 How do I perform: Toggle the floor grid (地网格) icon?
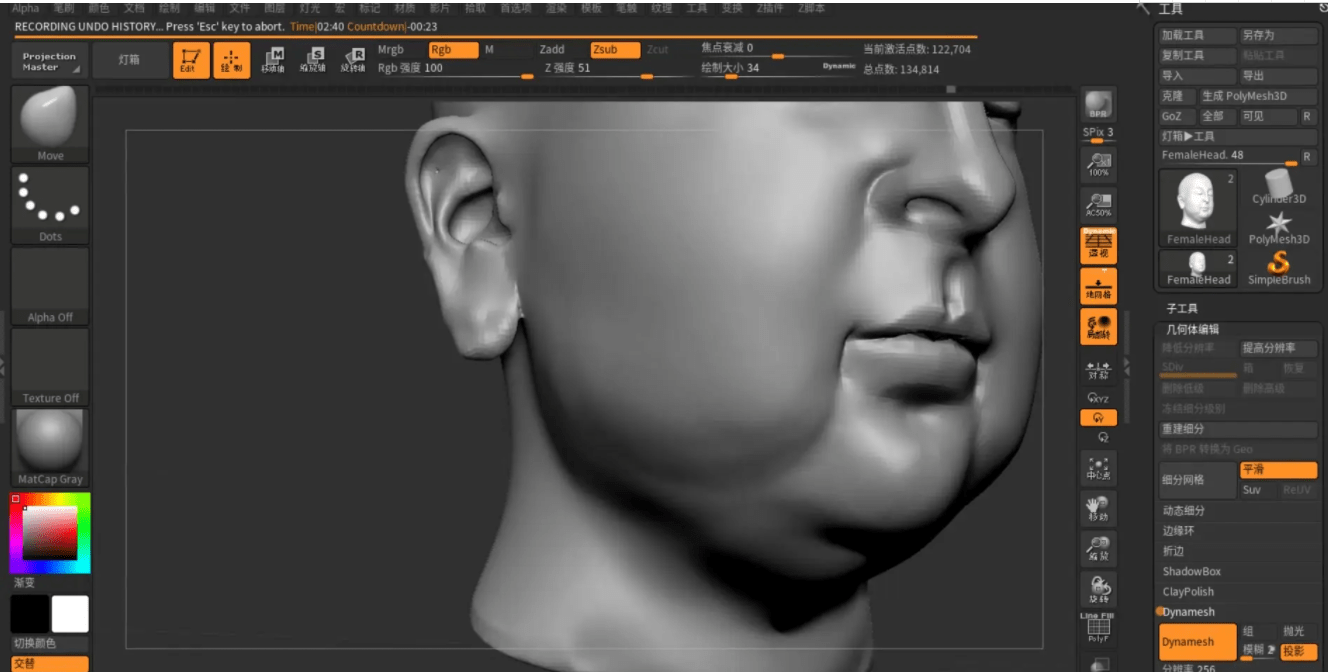click(1097, 288)
